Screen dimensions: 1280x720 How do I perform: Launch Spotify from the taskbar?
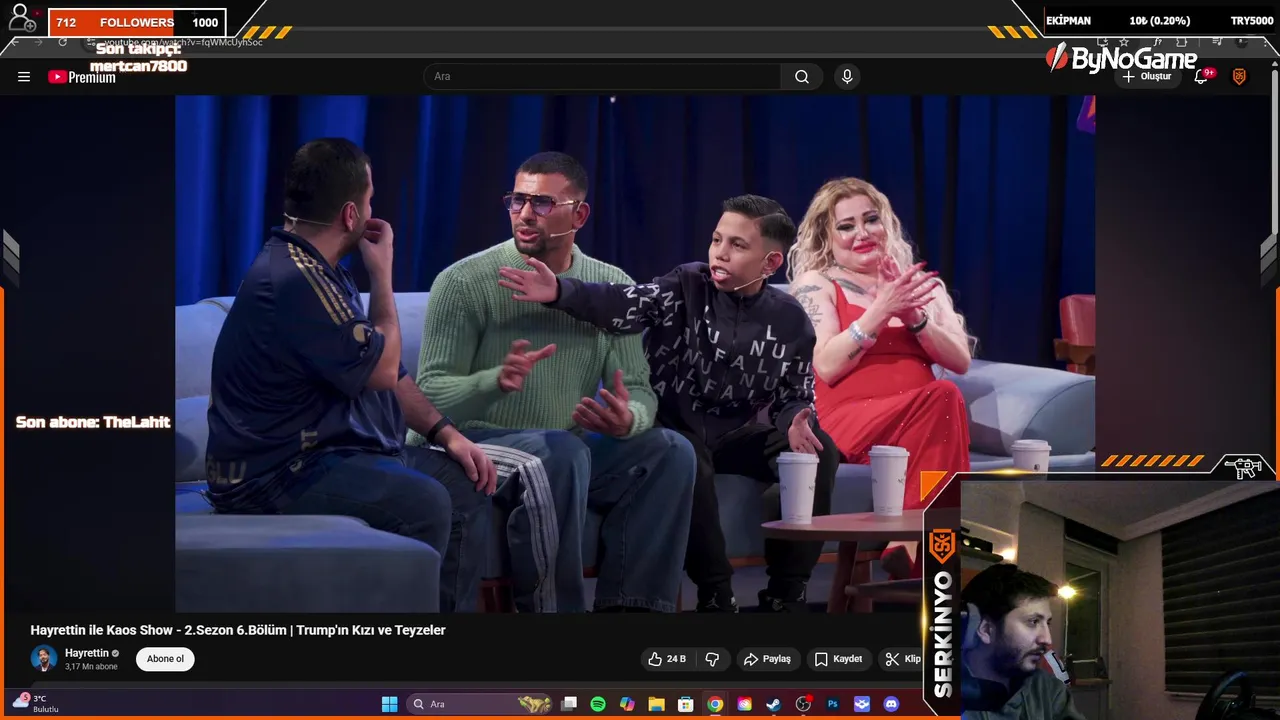[598, 704]
